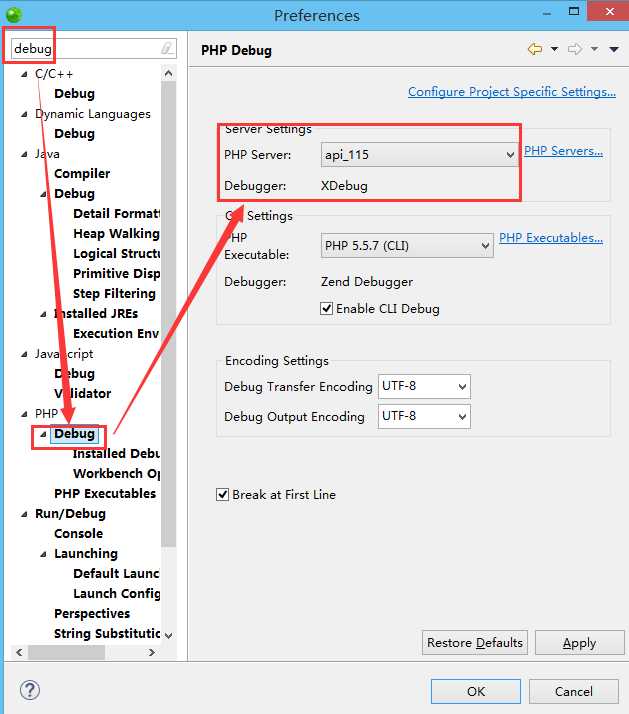Screen dimensions: 629x714
Task: Open Debug Transfer Encoding dropdown
Action: (x=424, y=387)
